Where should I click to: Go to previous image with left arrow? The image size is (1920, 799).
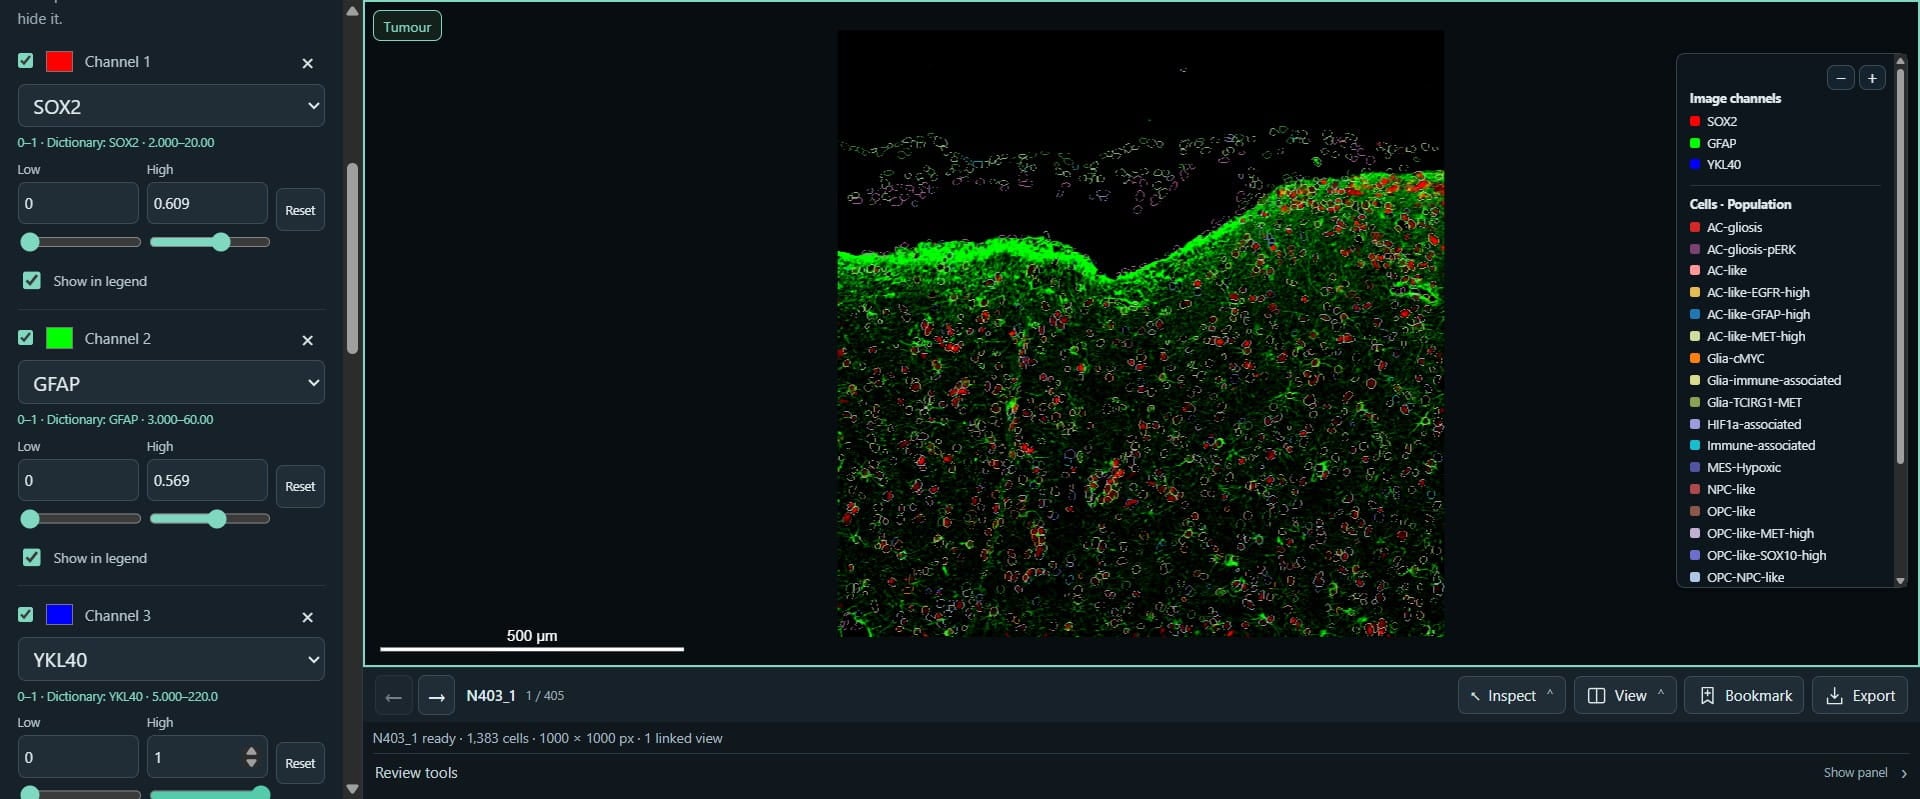coord(393,696)
